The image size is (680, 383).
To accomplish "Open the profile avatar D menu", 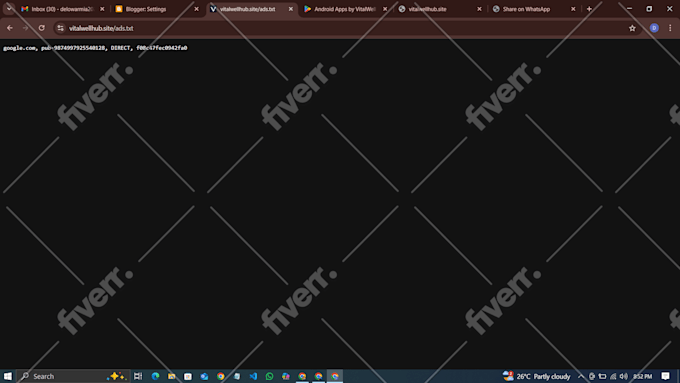I will pyautogui.click(x=654, y=28).
